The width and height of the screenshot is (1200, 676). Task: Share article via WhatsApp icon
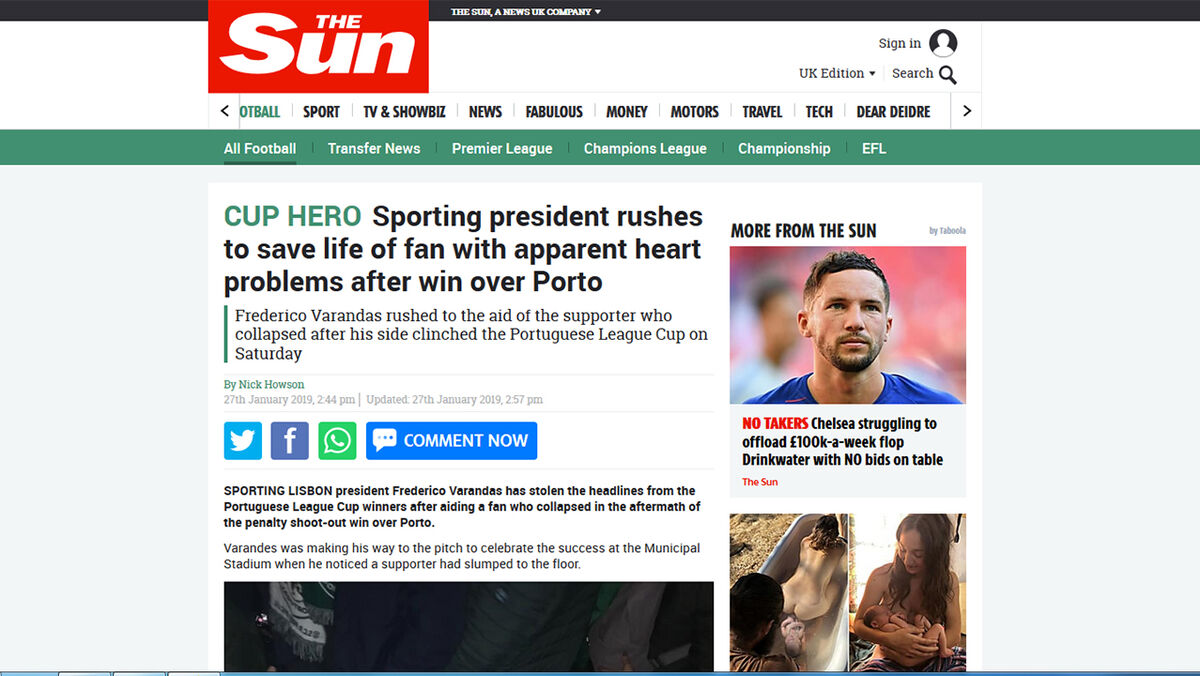tap(337, 440)
